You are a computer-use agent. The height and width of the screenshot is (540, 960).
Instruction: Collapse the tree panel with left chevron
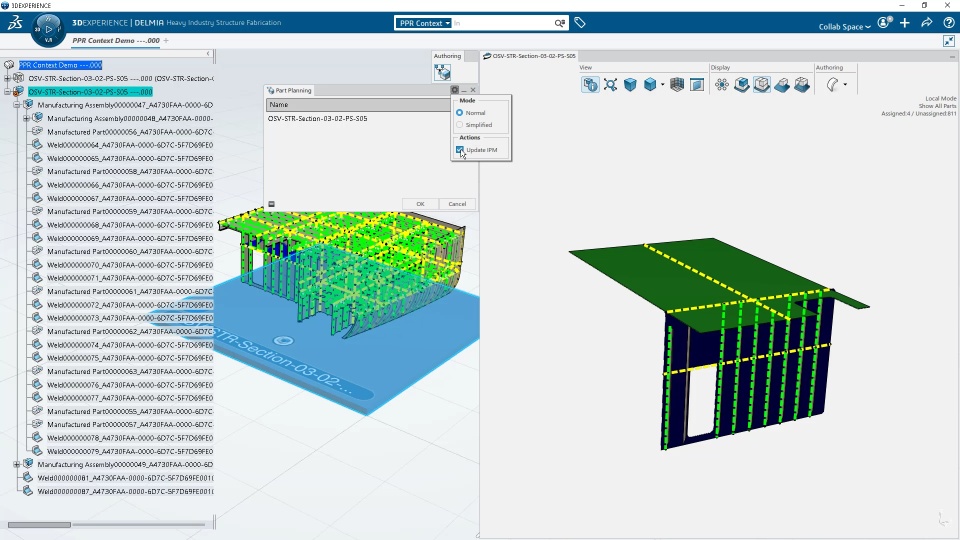[x=208, y=54]
